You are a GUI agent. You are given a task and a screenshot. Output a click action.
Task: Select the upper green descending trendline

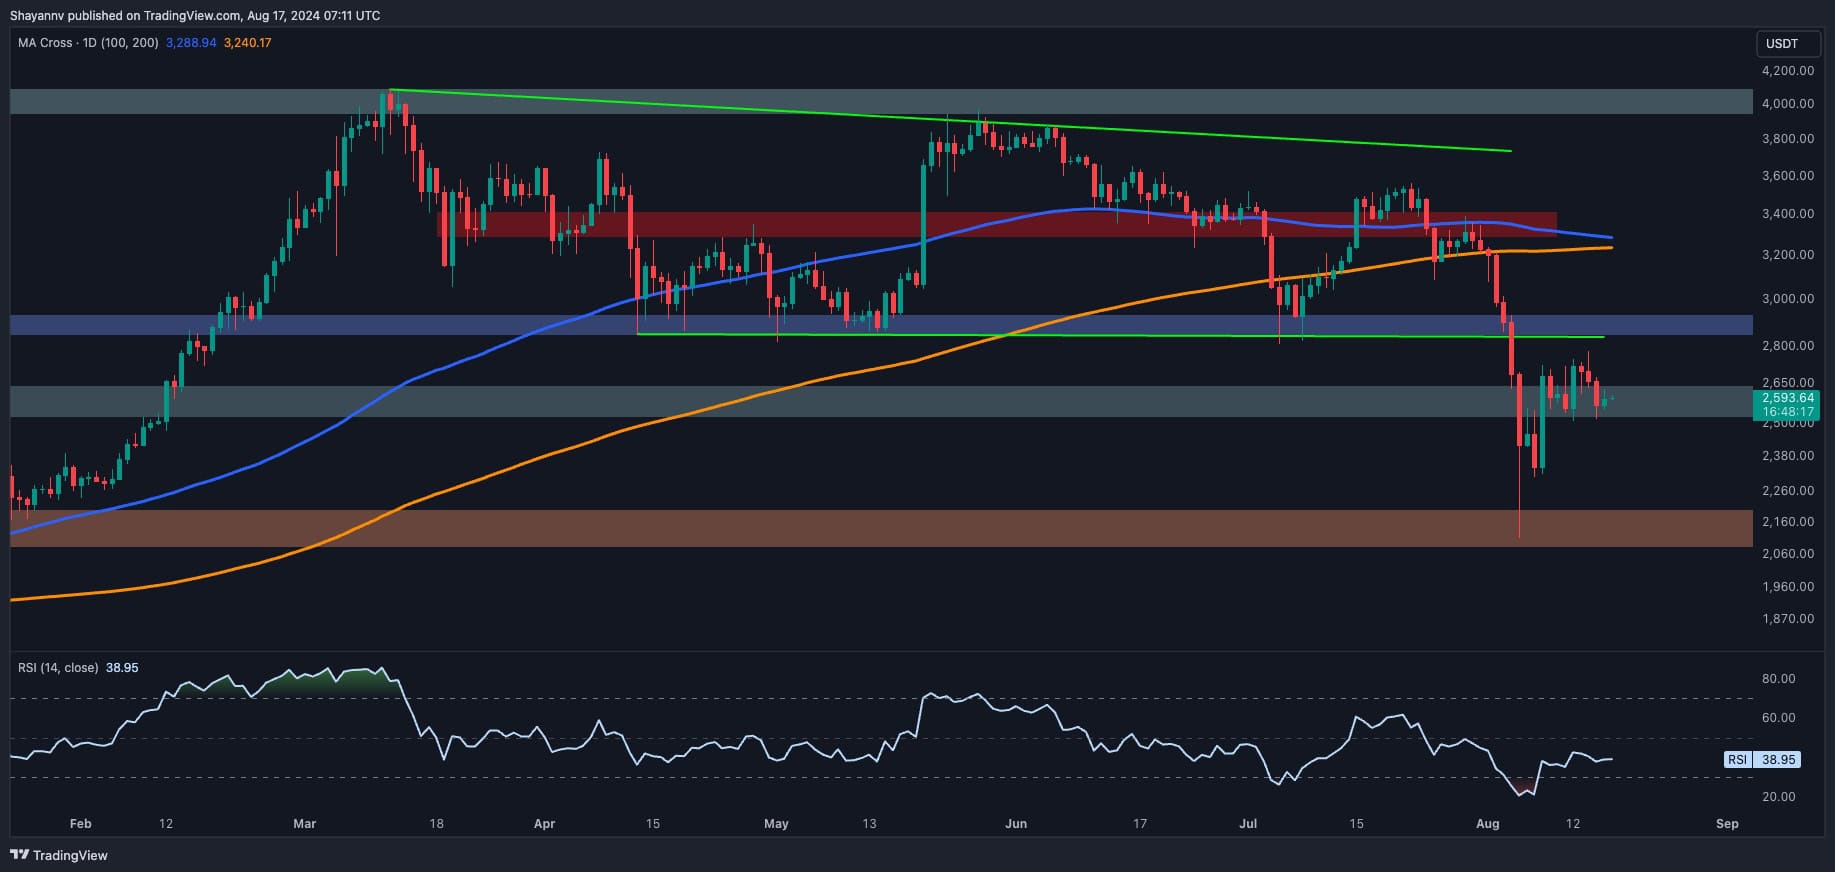(950, 120)
